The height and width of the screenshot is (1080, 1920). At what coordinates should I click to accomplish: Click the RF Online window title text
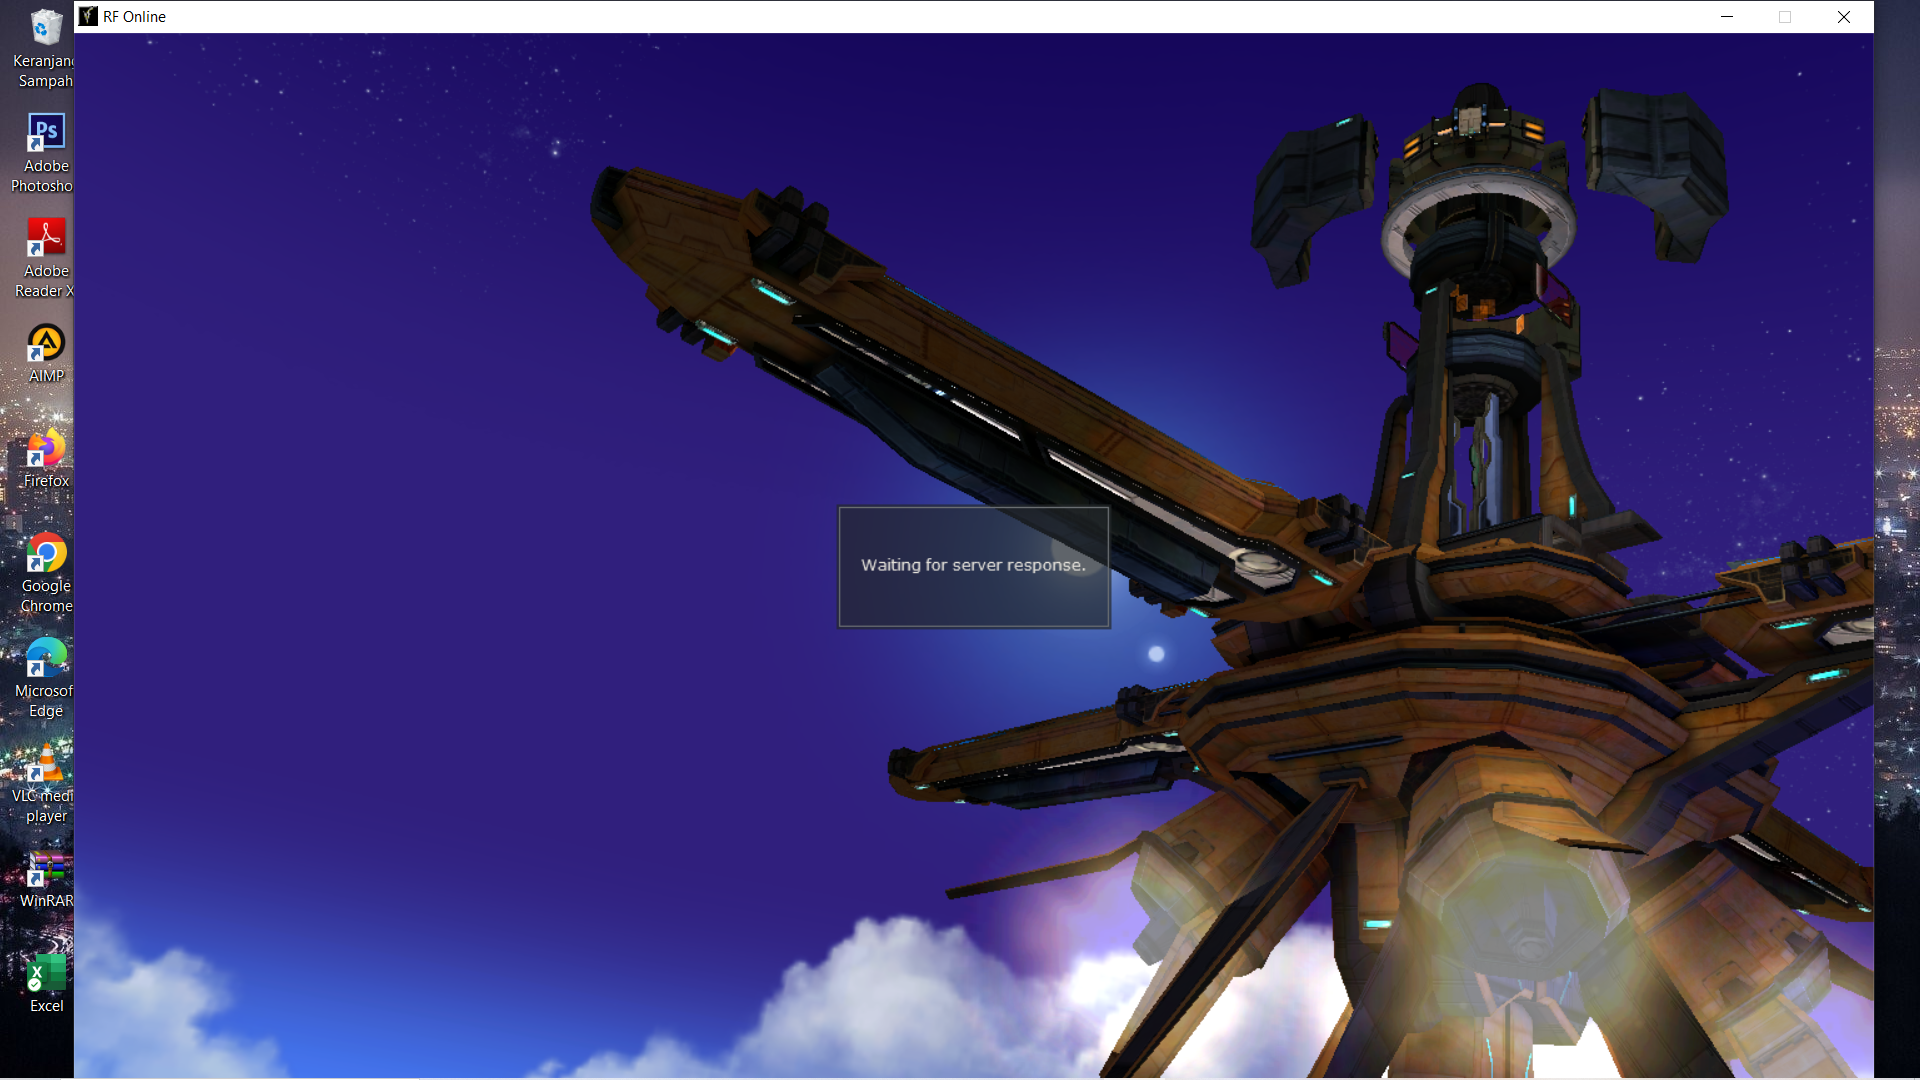coord(134,17)
